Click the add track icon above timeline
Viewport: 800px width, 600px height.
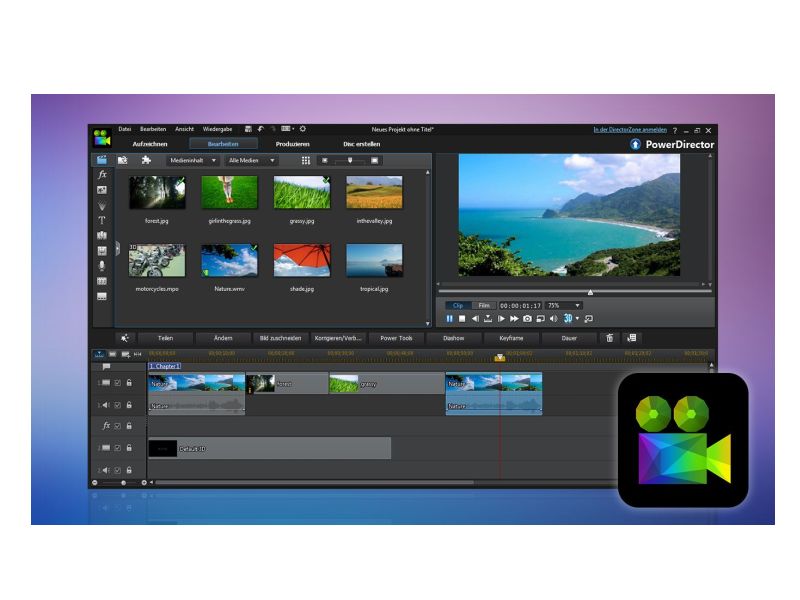[x=126, y=354]
